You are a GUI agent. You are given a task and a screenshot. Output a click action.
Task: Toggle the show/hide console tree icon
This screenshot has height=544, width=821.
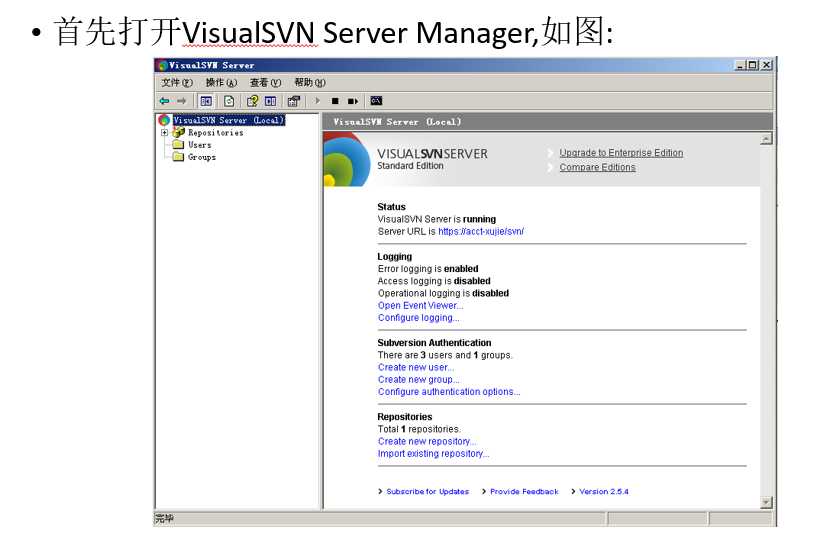point(206,101)
